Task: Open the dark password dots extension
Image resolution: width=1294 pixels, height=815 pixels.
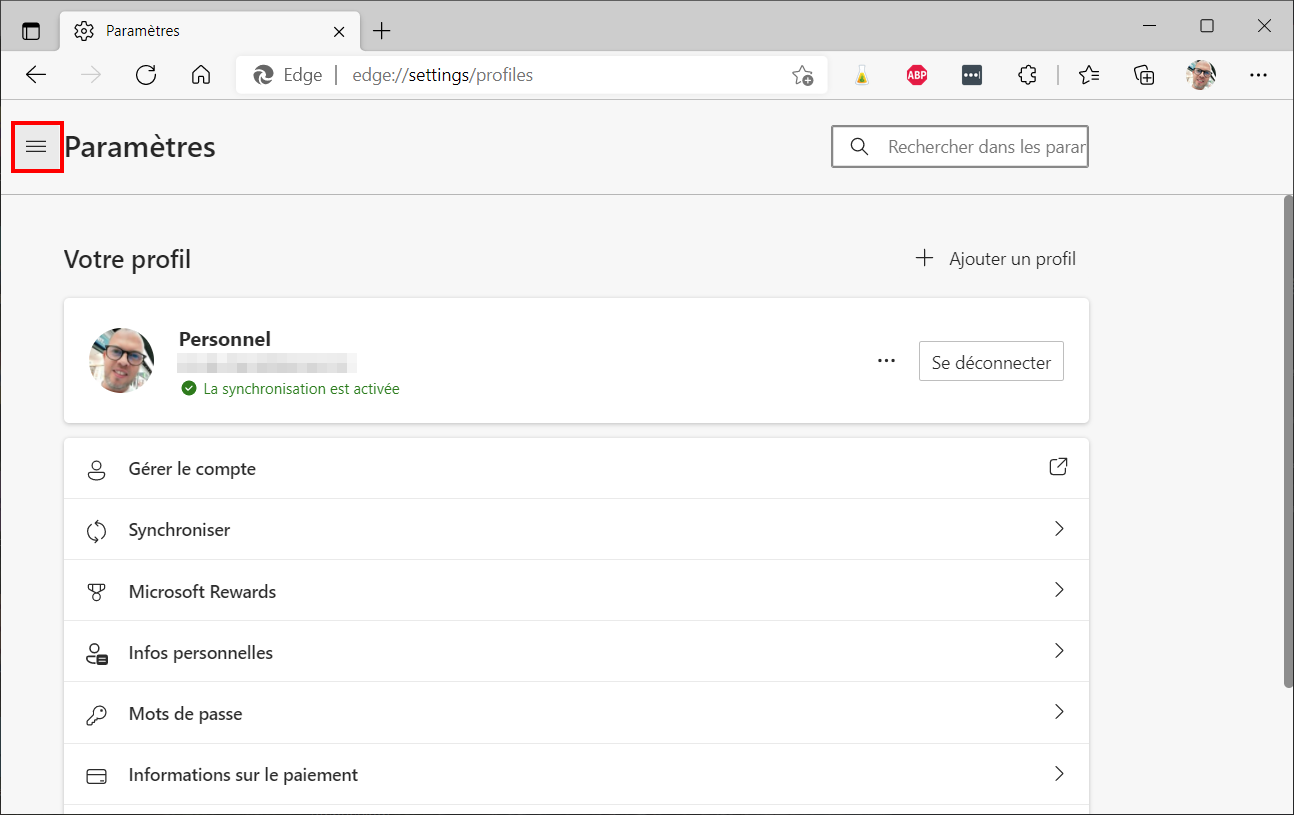Action: [972, 75]
